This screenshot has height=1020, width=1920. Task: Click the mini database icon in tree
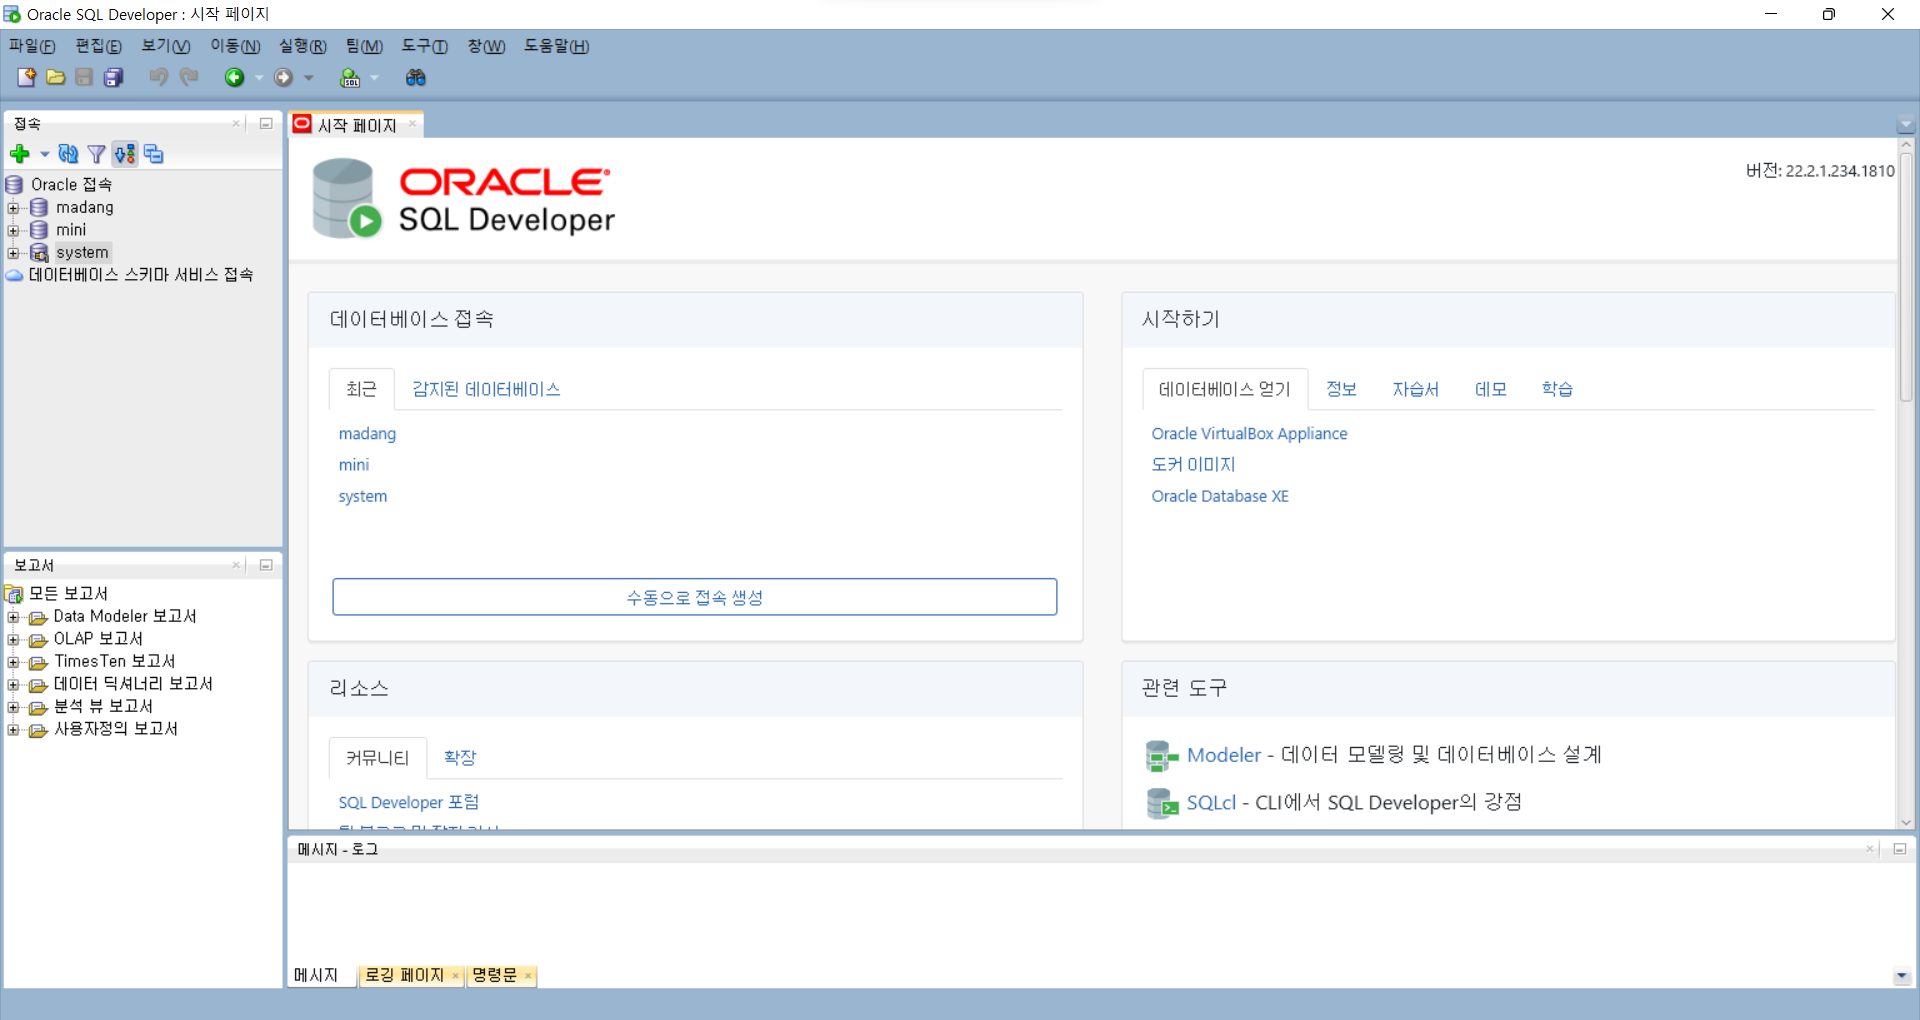[39, 229]
